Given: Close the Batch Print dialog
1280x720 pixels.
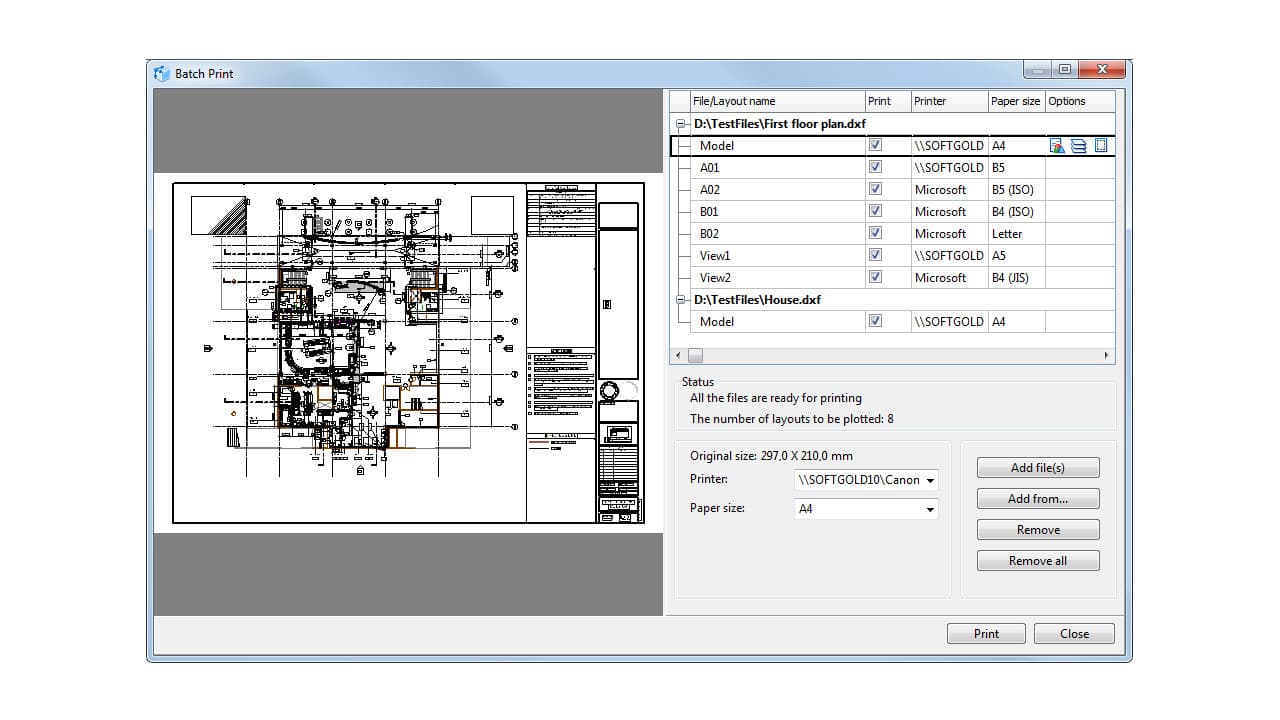Looking at the screenshot, I should pyautogui.click(x=1074, y=633).
